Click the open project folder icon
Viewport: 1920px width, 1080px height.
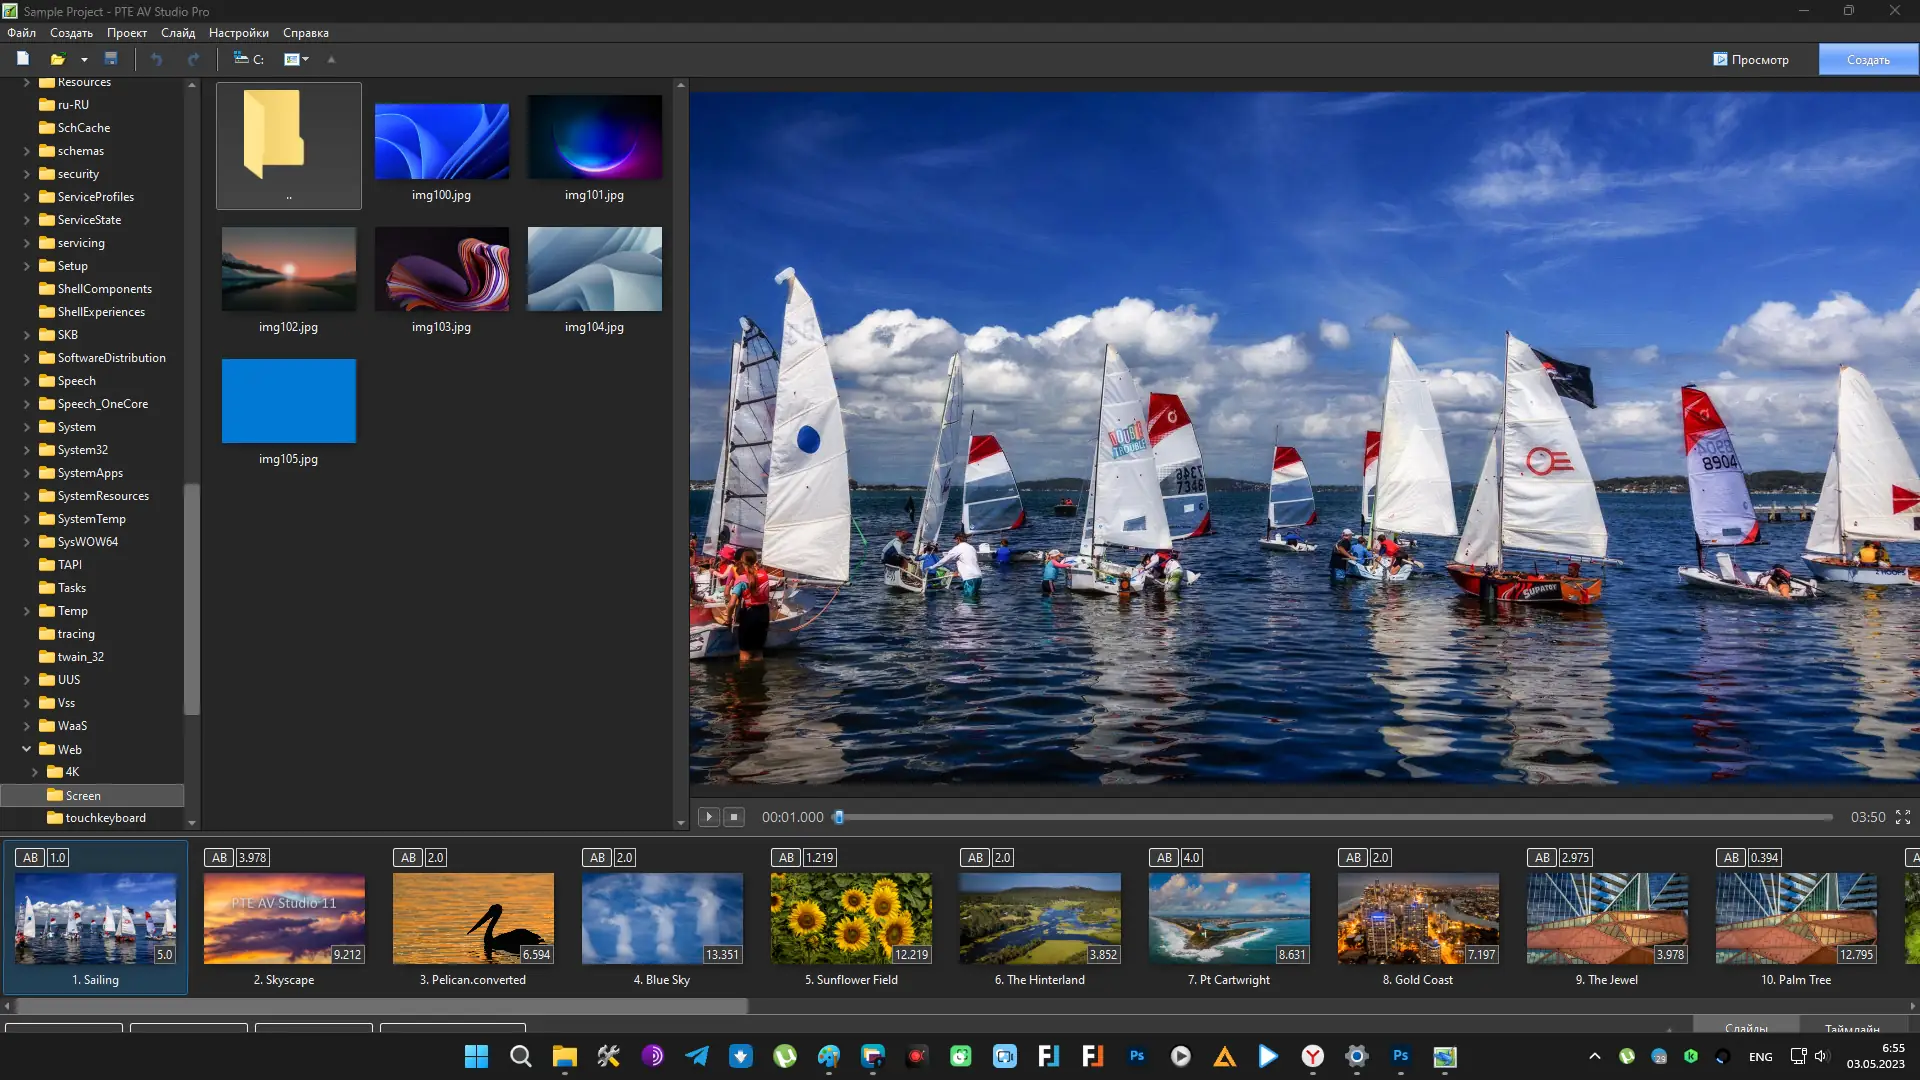point(58,59)
